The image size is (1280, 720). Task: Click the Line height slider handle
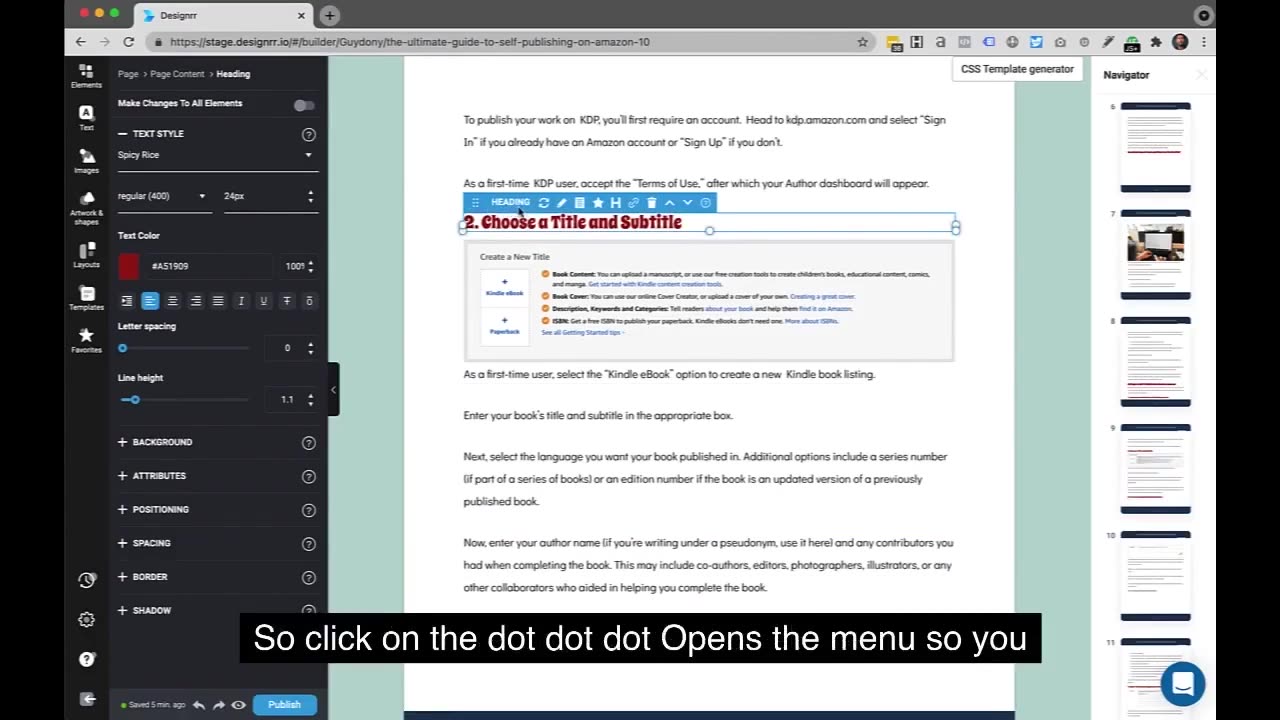135,400
